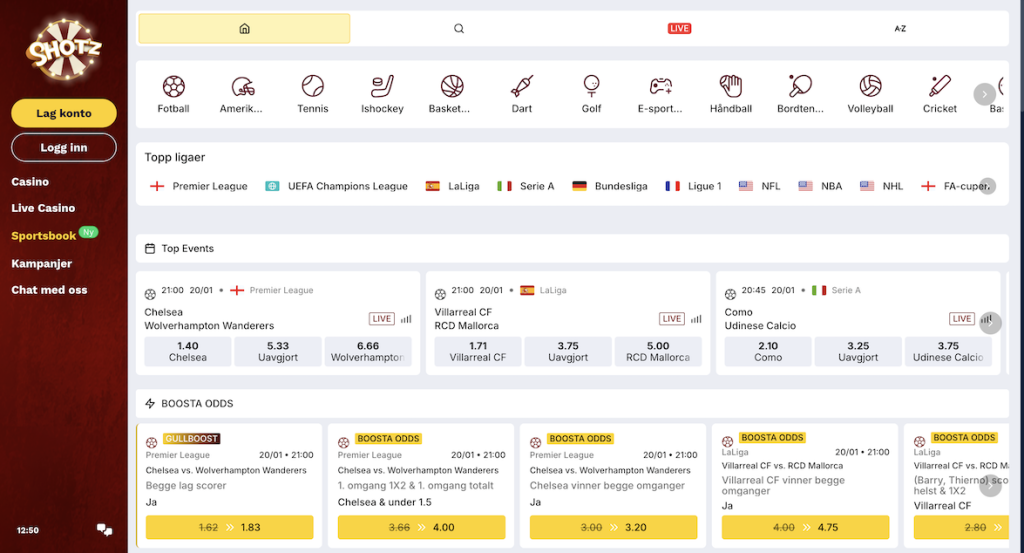This screenshot has height=553, width=1024.
Task: Open Casino in sidebar menu
Action: 30,182
